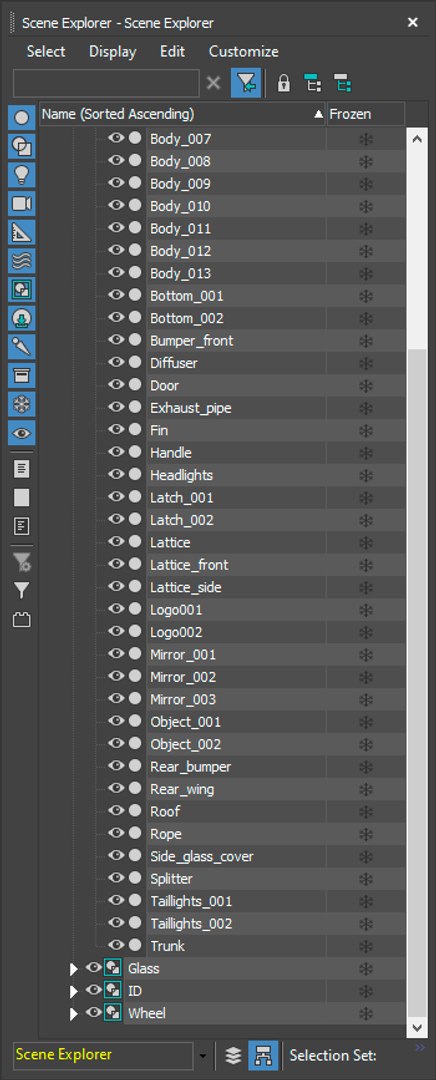Open the Customize menu
Image resolution: width=436 pixels, height=1080 pixels.
(x=244, y=52)
